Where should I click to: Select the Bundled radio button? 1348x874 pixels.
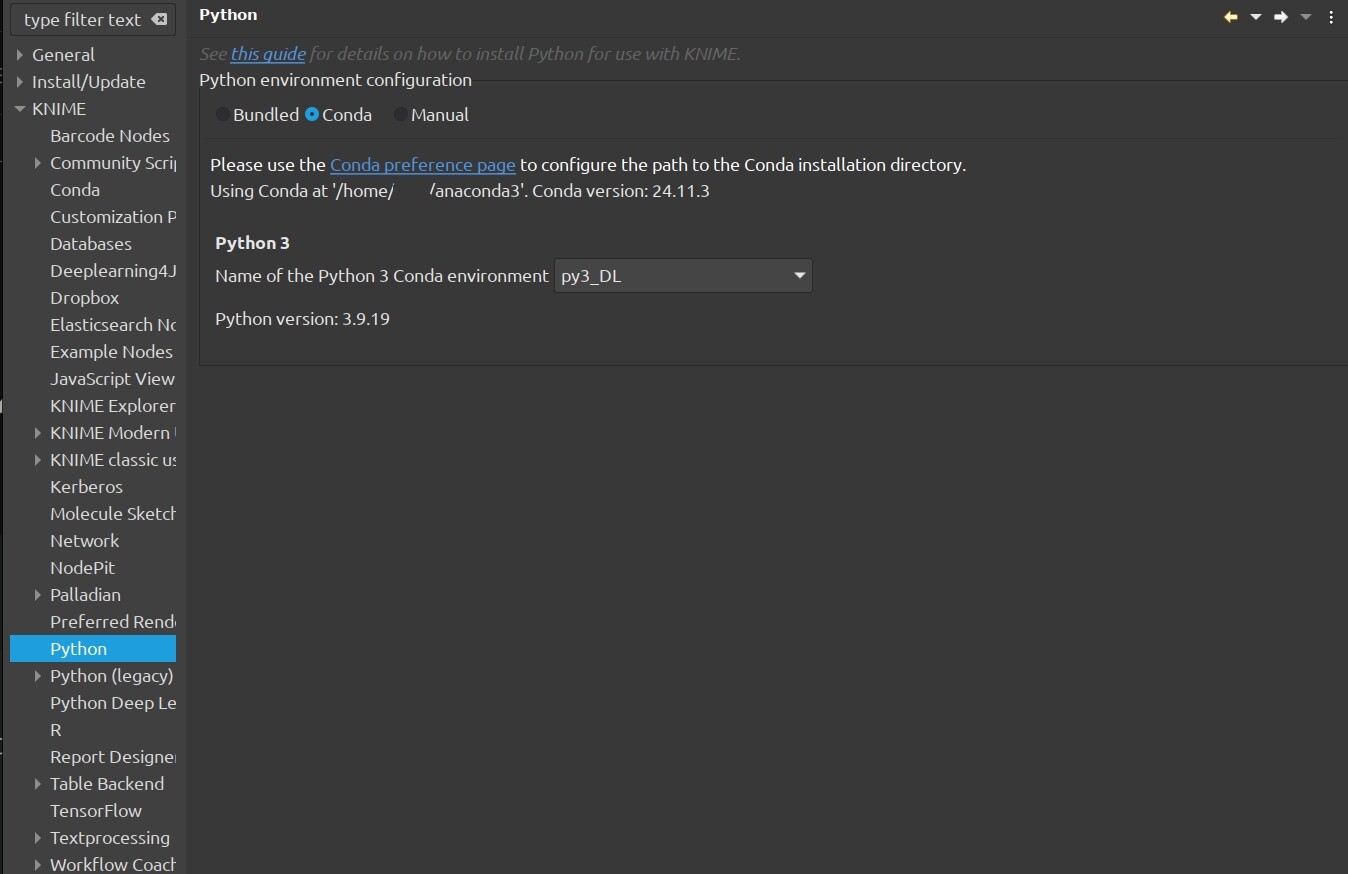pos(222,115)
